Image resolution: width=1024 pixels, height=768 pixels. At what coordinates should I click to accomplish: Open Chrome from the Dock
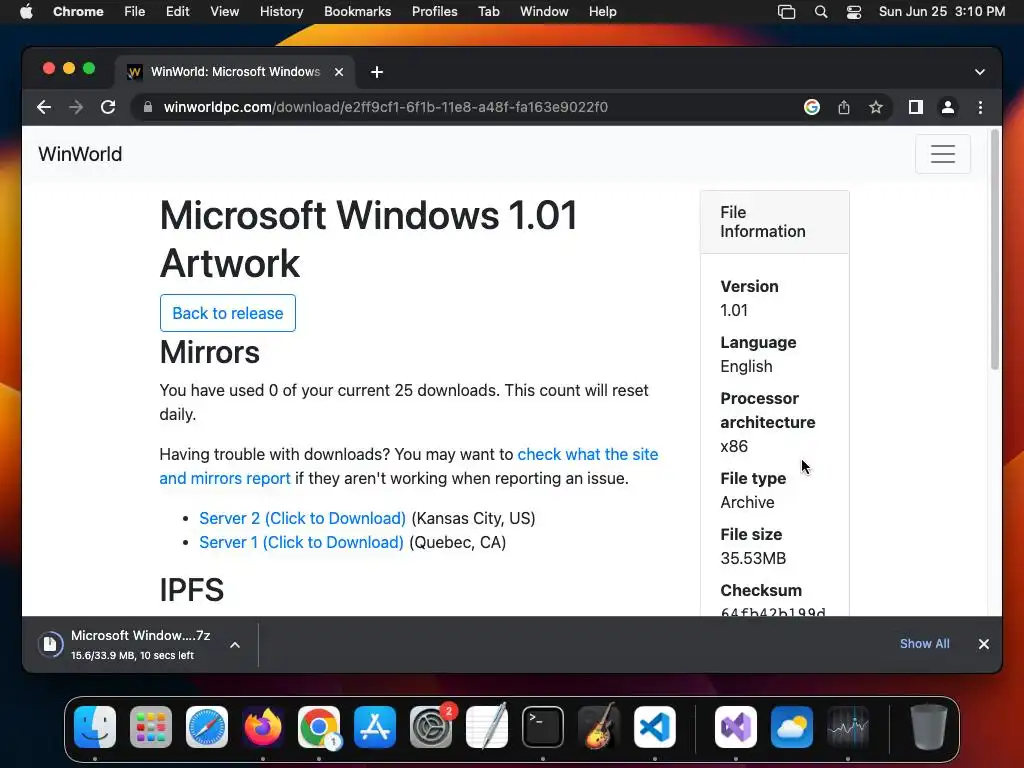coord(319,727)
